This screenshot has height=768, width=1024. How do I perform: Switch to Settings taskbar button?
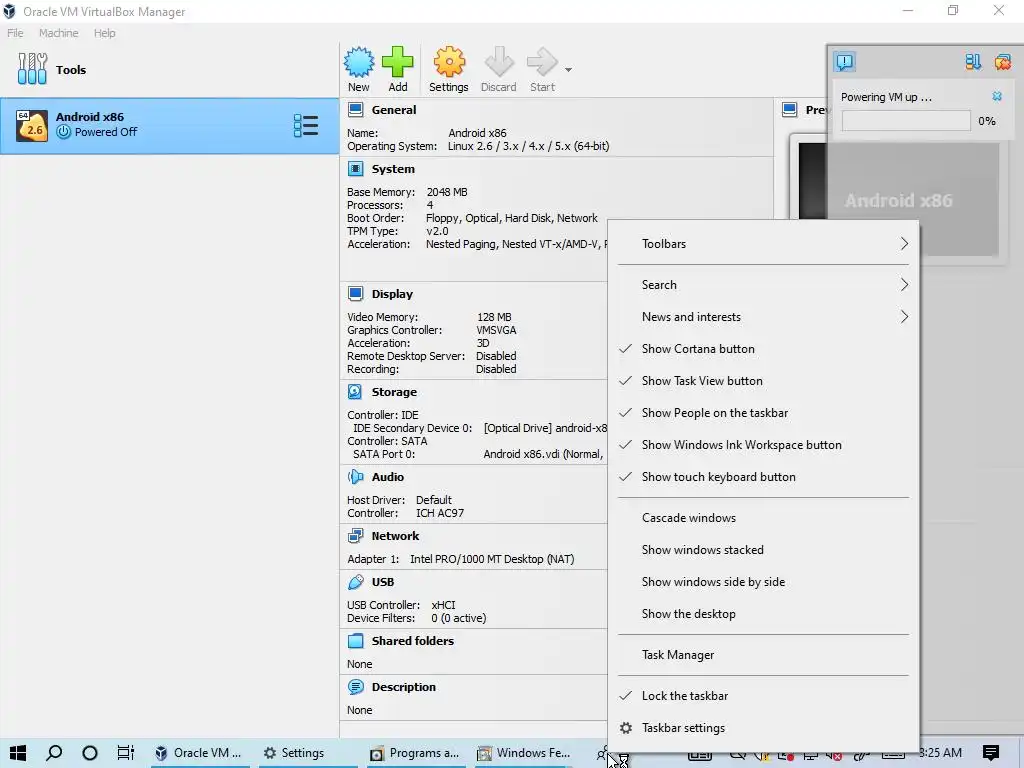(306, 753)
